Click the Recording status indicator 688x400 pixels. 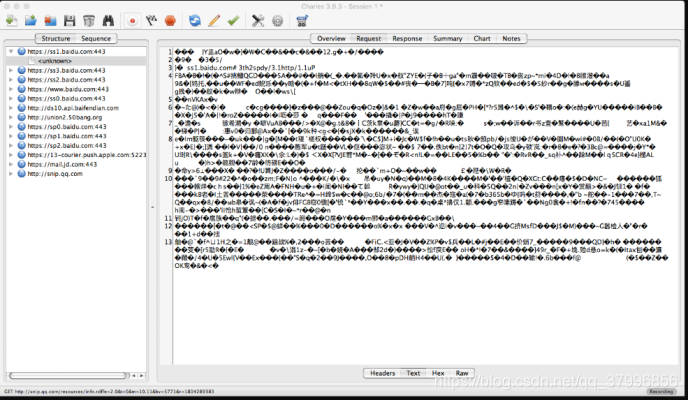(661, 392)
